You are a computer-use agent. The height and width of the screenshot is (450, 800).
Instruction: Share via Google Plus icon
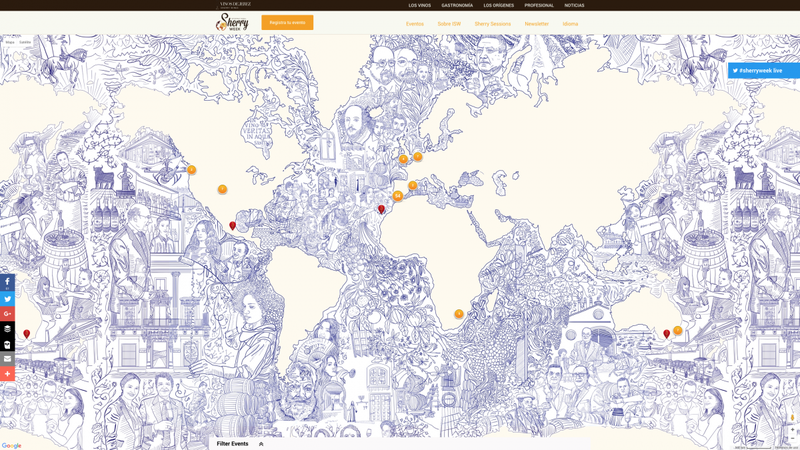pos(7,314)
